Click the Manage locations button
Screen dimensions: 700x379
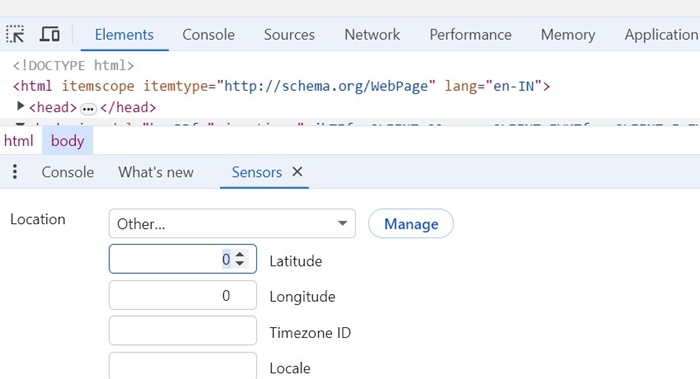pos(411,223)
